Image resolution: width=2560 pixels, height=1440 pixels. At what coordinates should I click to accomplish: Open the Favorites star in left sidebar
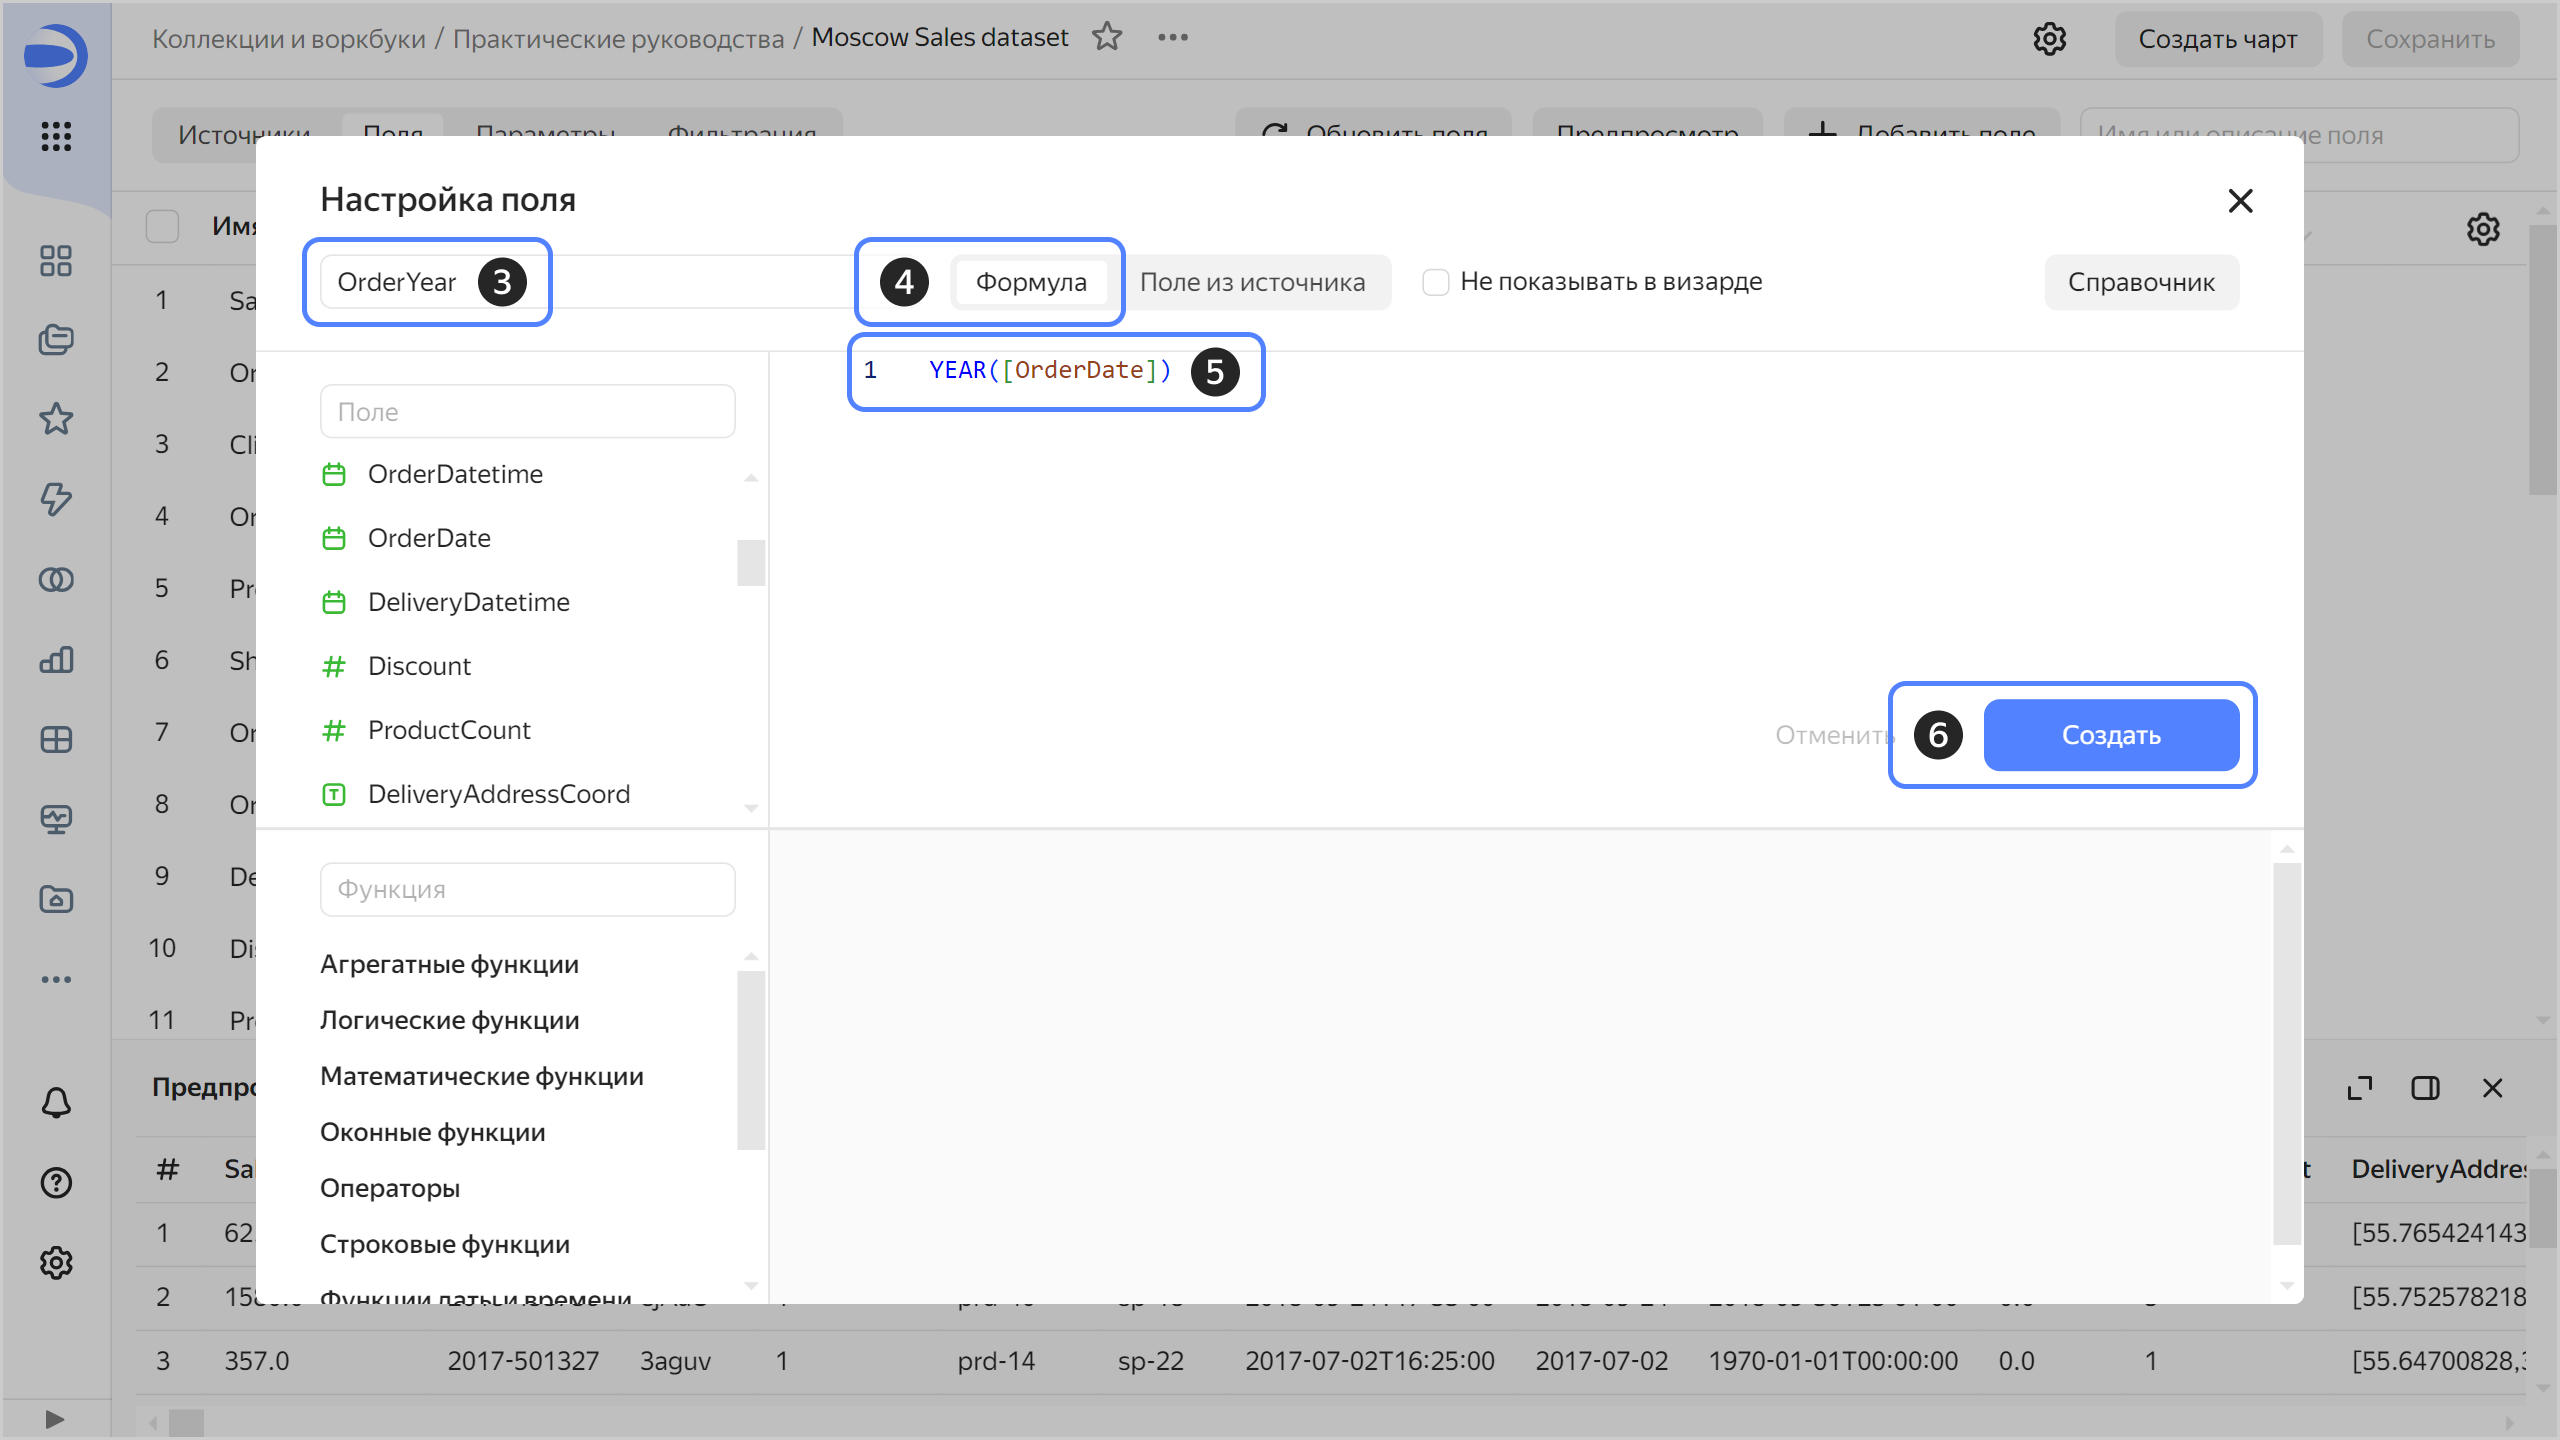pyautogui.click(x=56, y=419)
